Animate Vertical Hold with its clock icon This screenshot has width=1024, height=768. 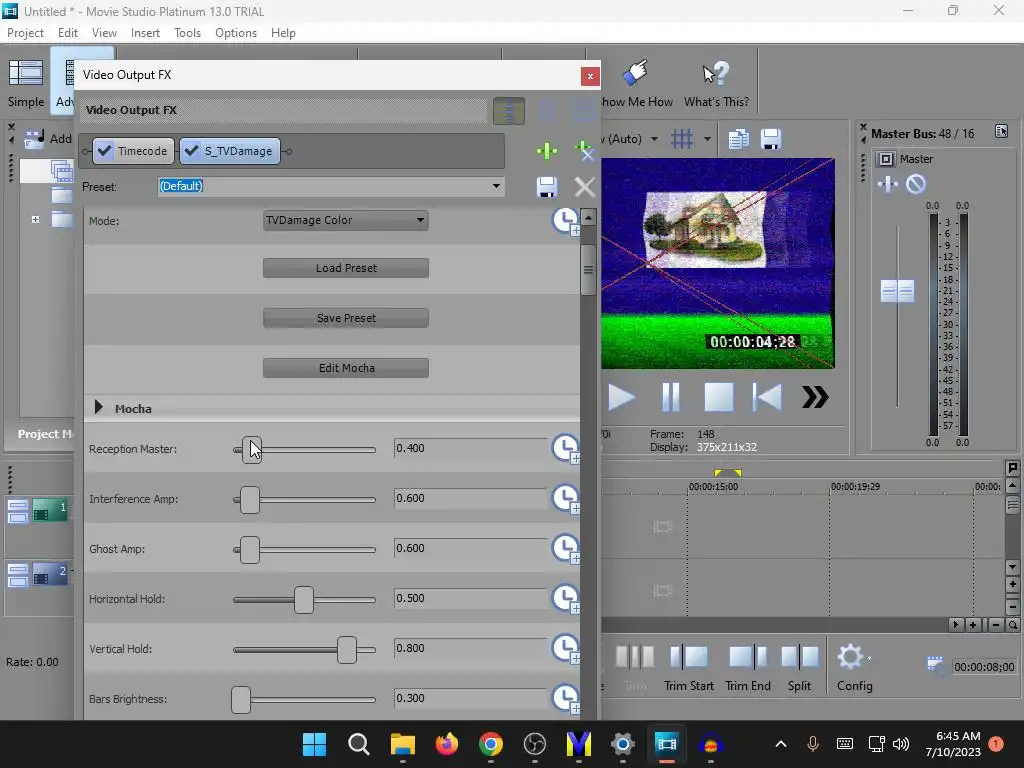click(x=566, y=648)
